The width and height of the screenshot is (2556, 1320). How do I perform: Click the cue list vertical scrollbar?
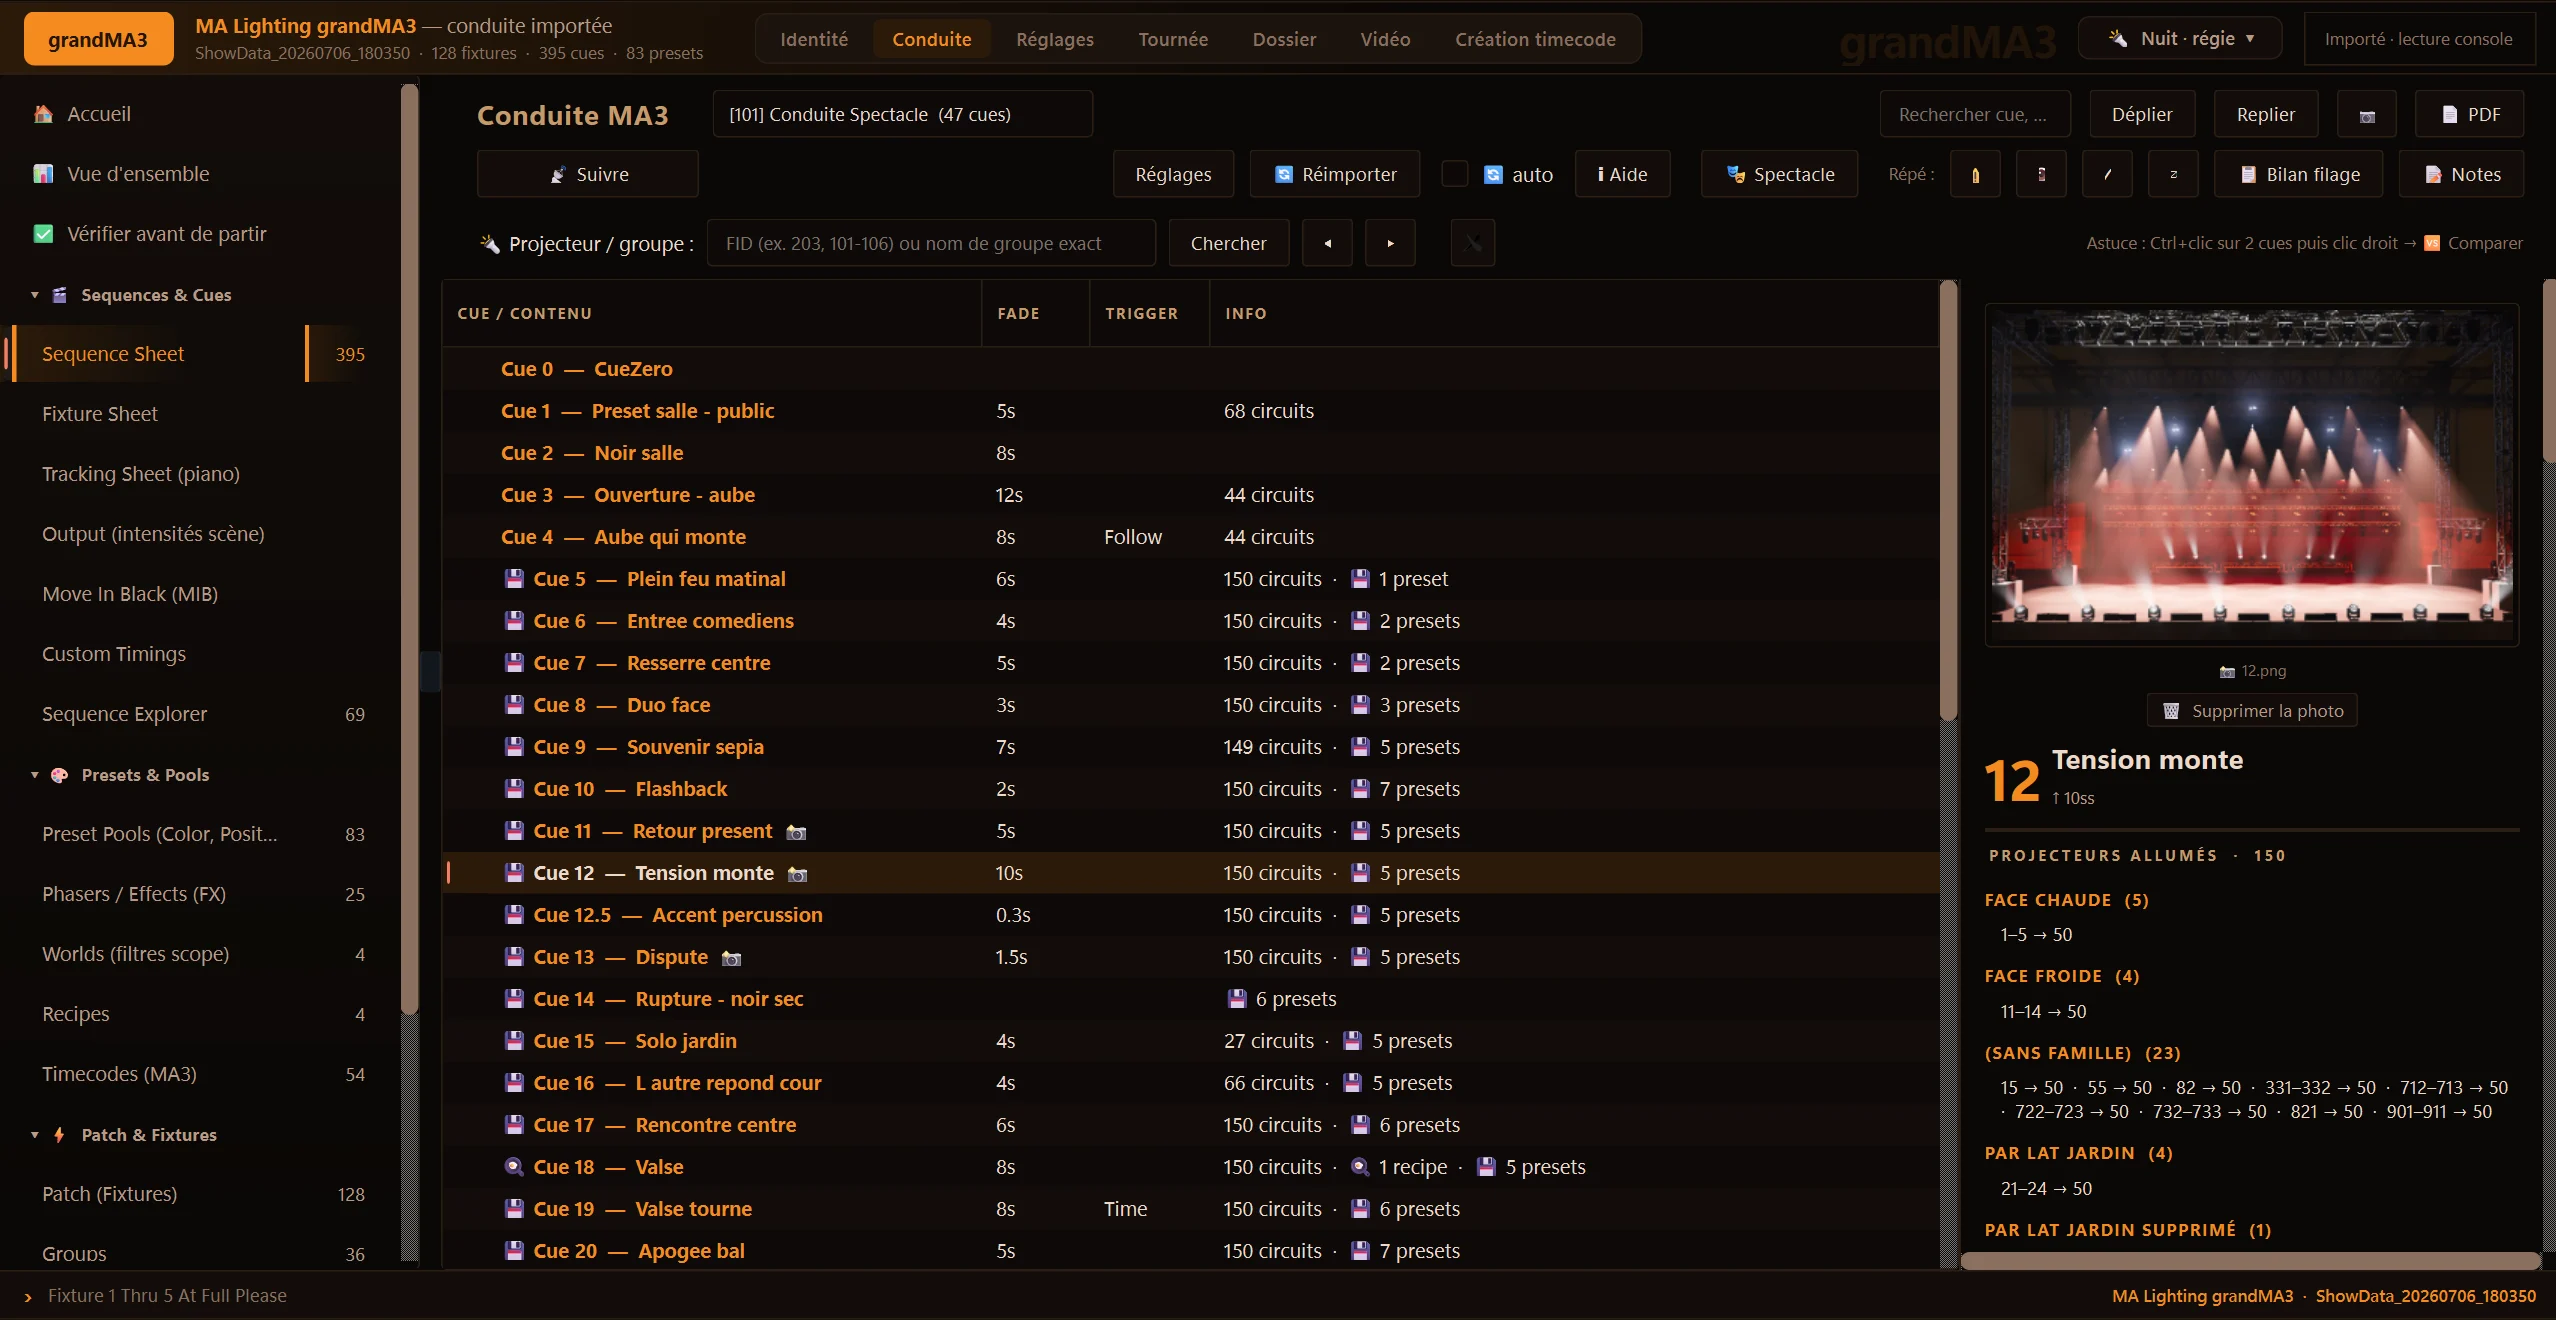pos(1948,500)
